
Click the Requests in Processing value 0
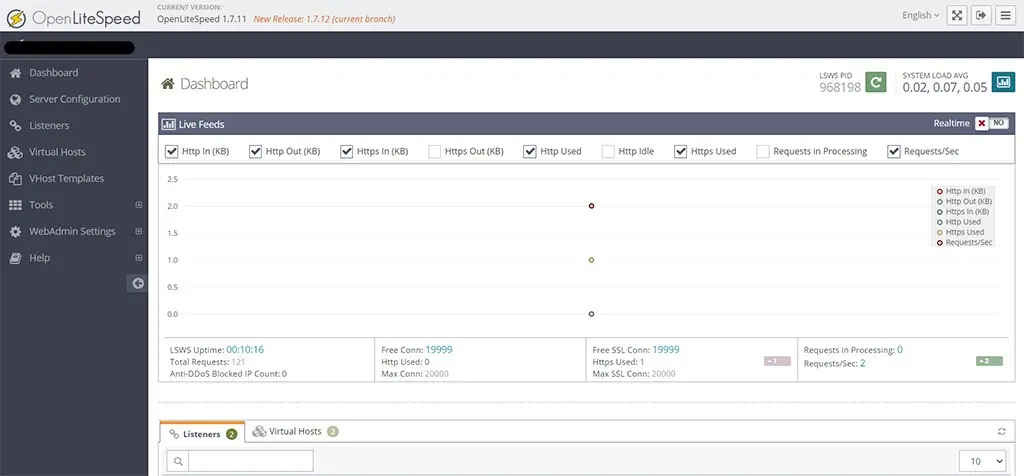click(x=899, y=350)
